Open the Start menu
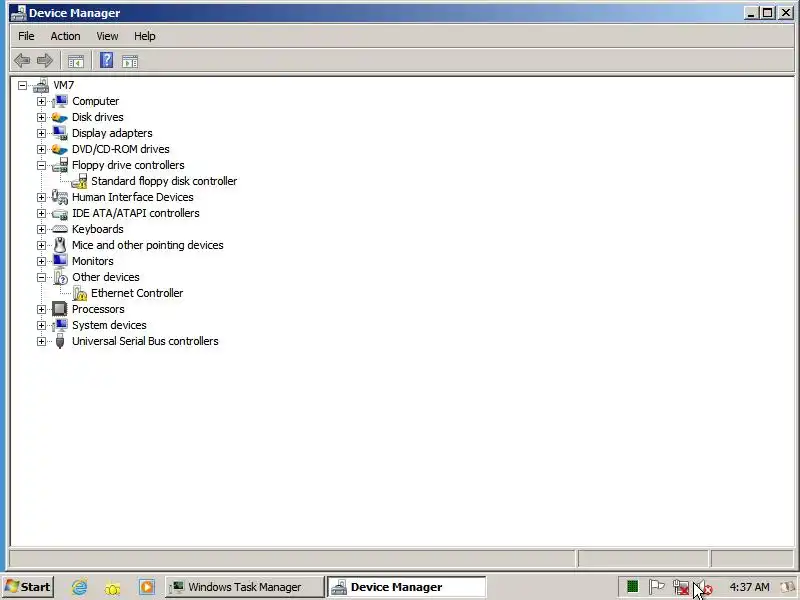Image resolution: width=800 pixels, height=600 pixels. [x=28, y=587]
